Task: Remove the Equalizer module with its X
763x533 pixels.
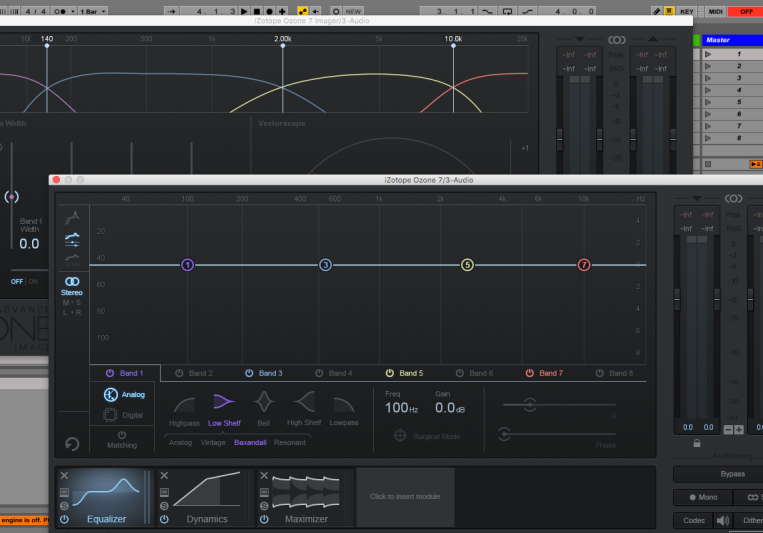Action: (x=64, y=476)
